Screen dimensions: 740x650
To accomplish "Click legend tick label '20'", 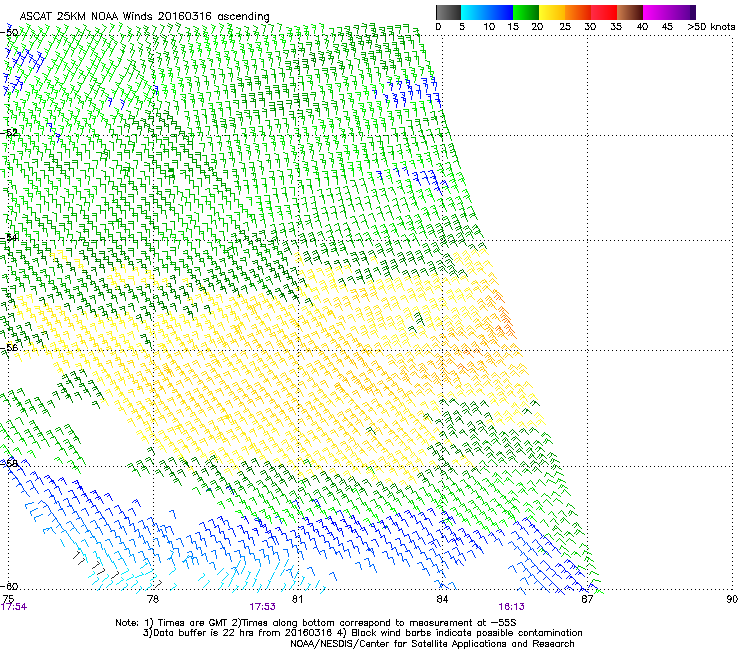I will [537, 26].
